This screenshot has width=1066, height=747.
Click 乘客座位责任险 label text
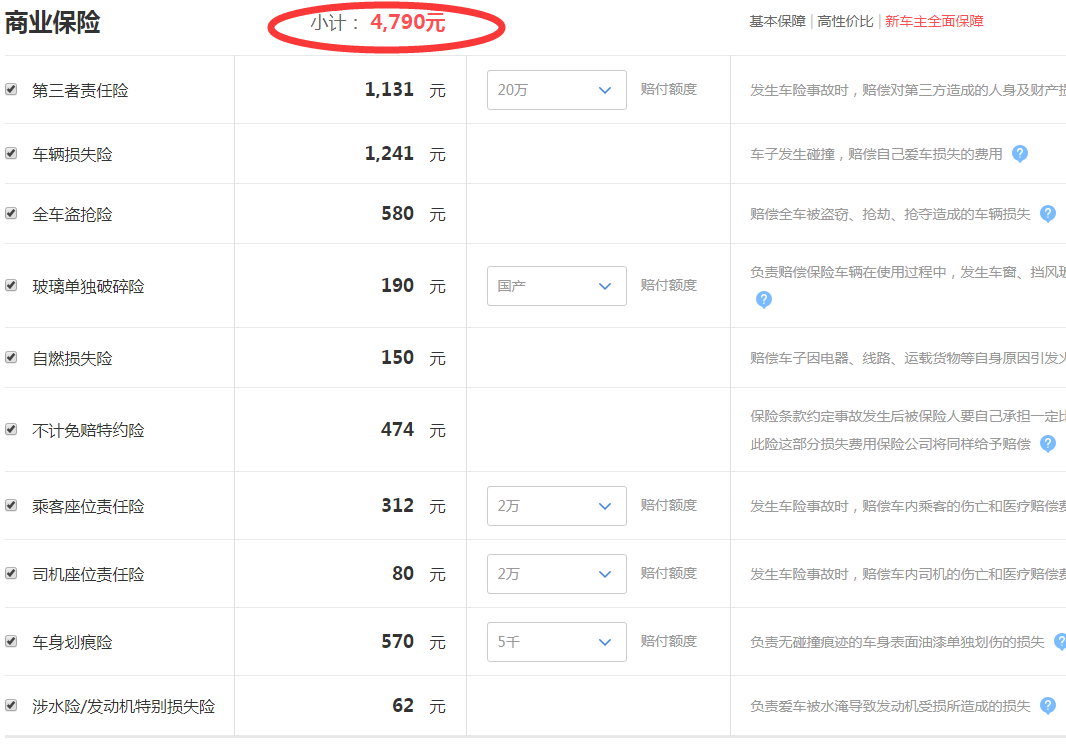pos(88,506)
